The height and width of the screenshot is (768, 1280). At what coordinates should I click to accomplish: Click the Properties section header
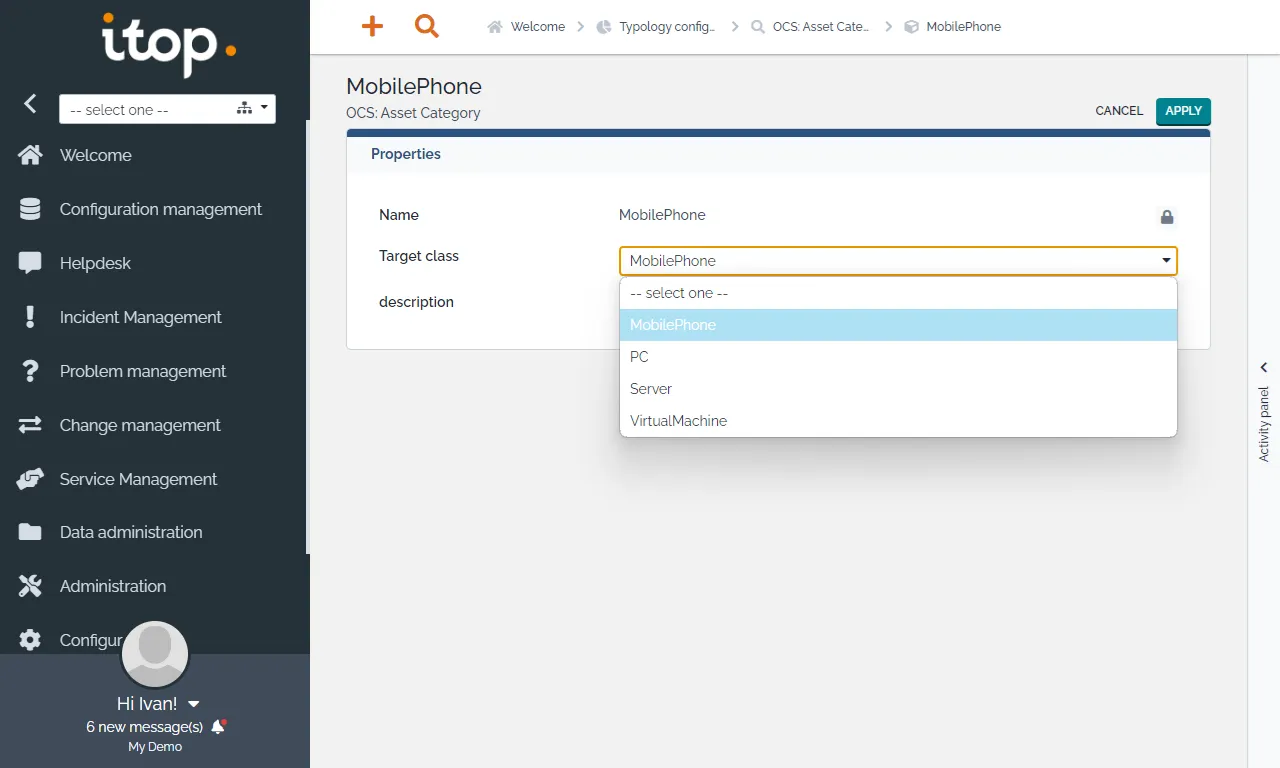pyautogui.click(x=406, y=154)
